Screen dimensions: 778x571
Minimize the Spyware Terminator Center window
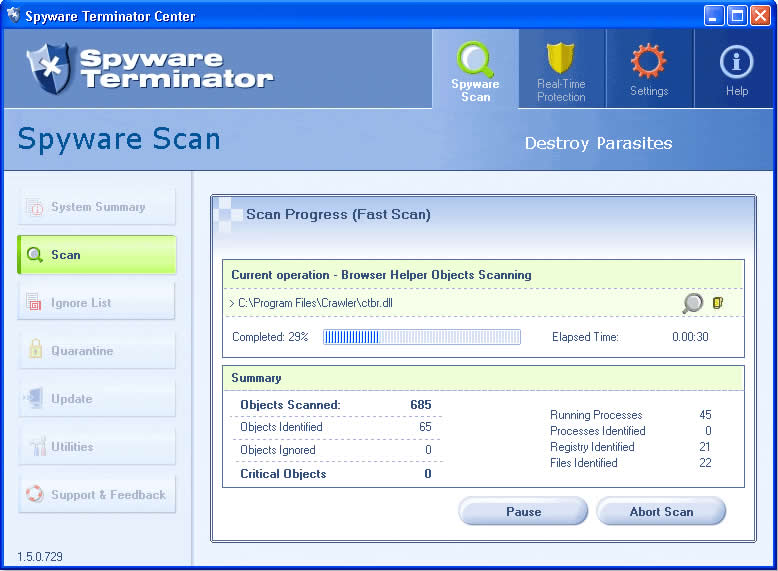click(x=714, y=16)
